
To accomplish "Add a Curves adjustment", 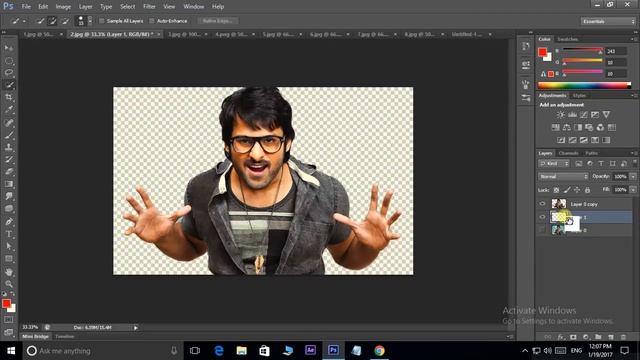I will click(584, 115).
